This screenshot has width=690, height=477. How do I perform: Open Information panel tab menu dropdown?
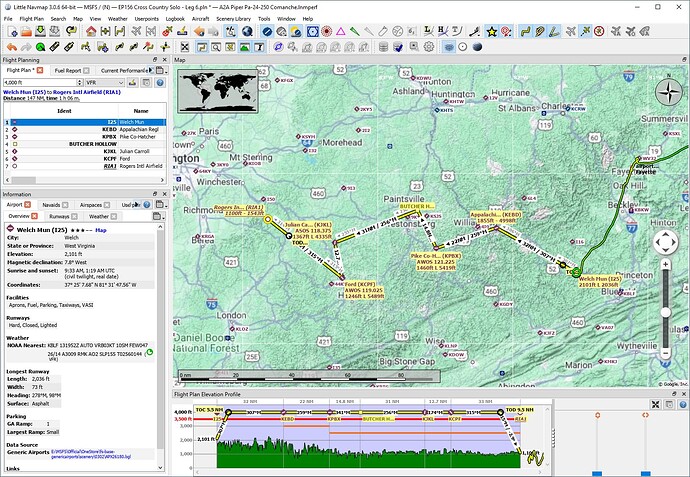tap(161, 205)
